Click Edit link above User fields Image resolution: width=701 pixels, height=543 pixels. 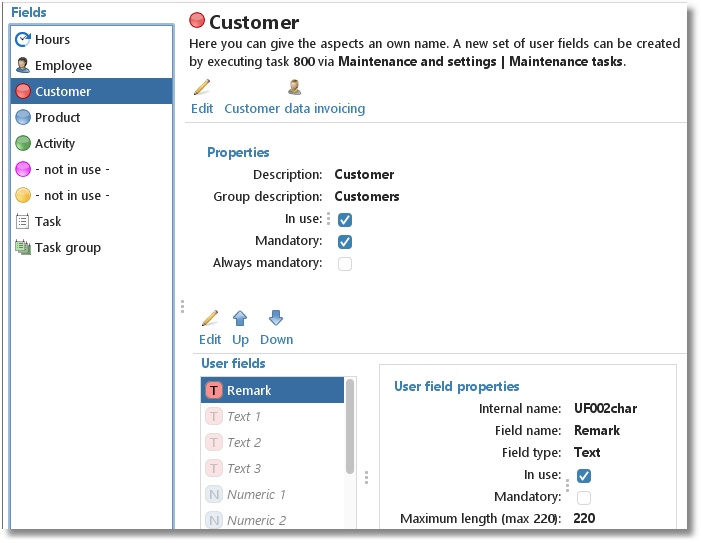coord(210,340)
